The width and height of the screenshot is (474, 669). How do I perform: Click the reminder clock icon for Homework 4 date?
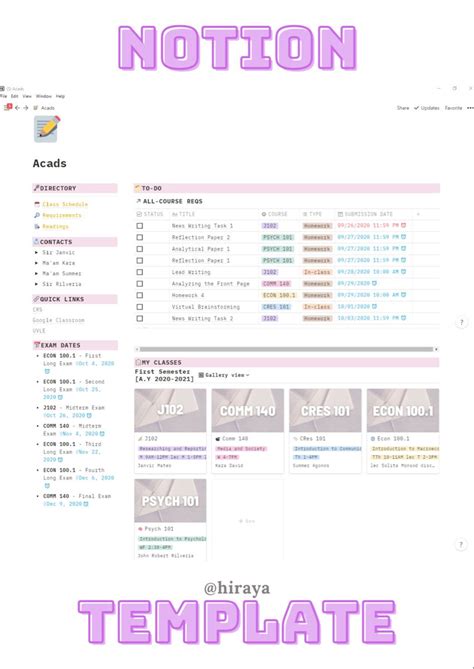pos(403,295)
